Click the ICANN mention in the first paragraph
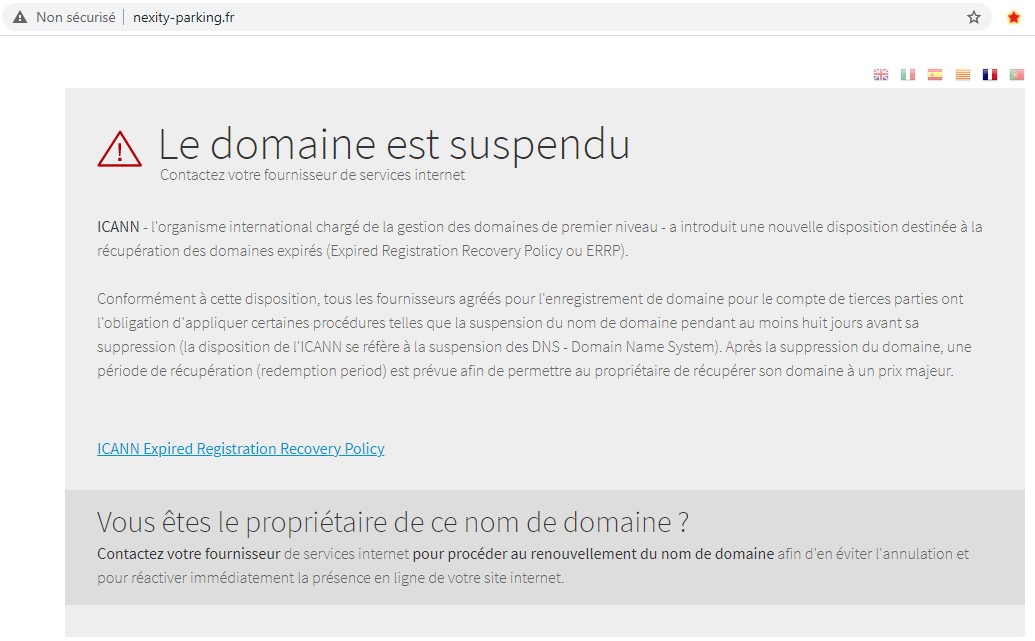Viewport: 1035px width, 641px height. 113,226
